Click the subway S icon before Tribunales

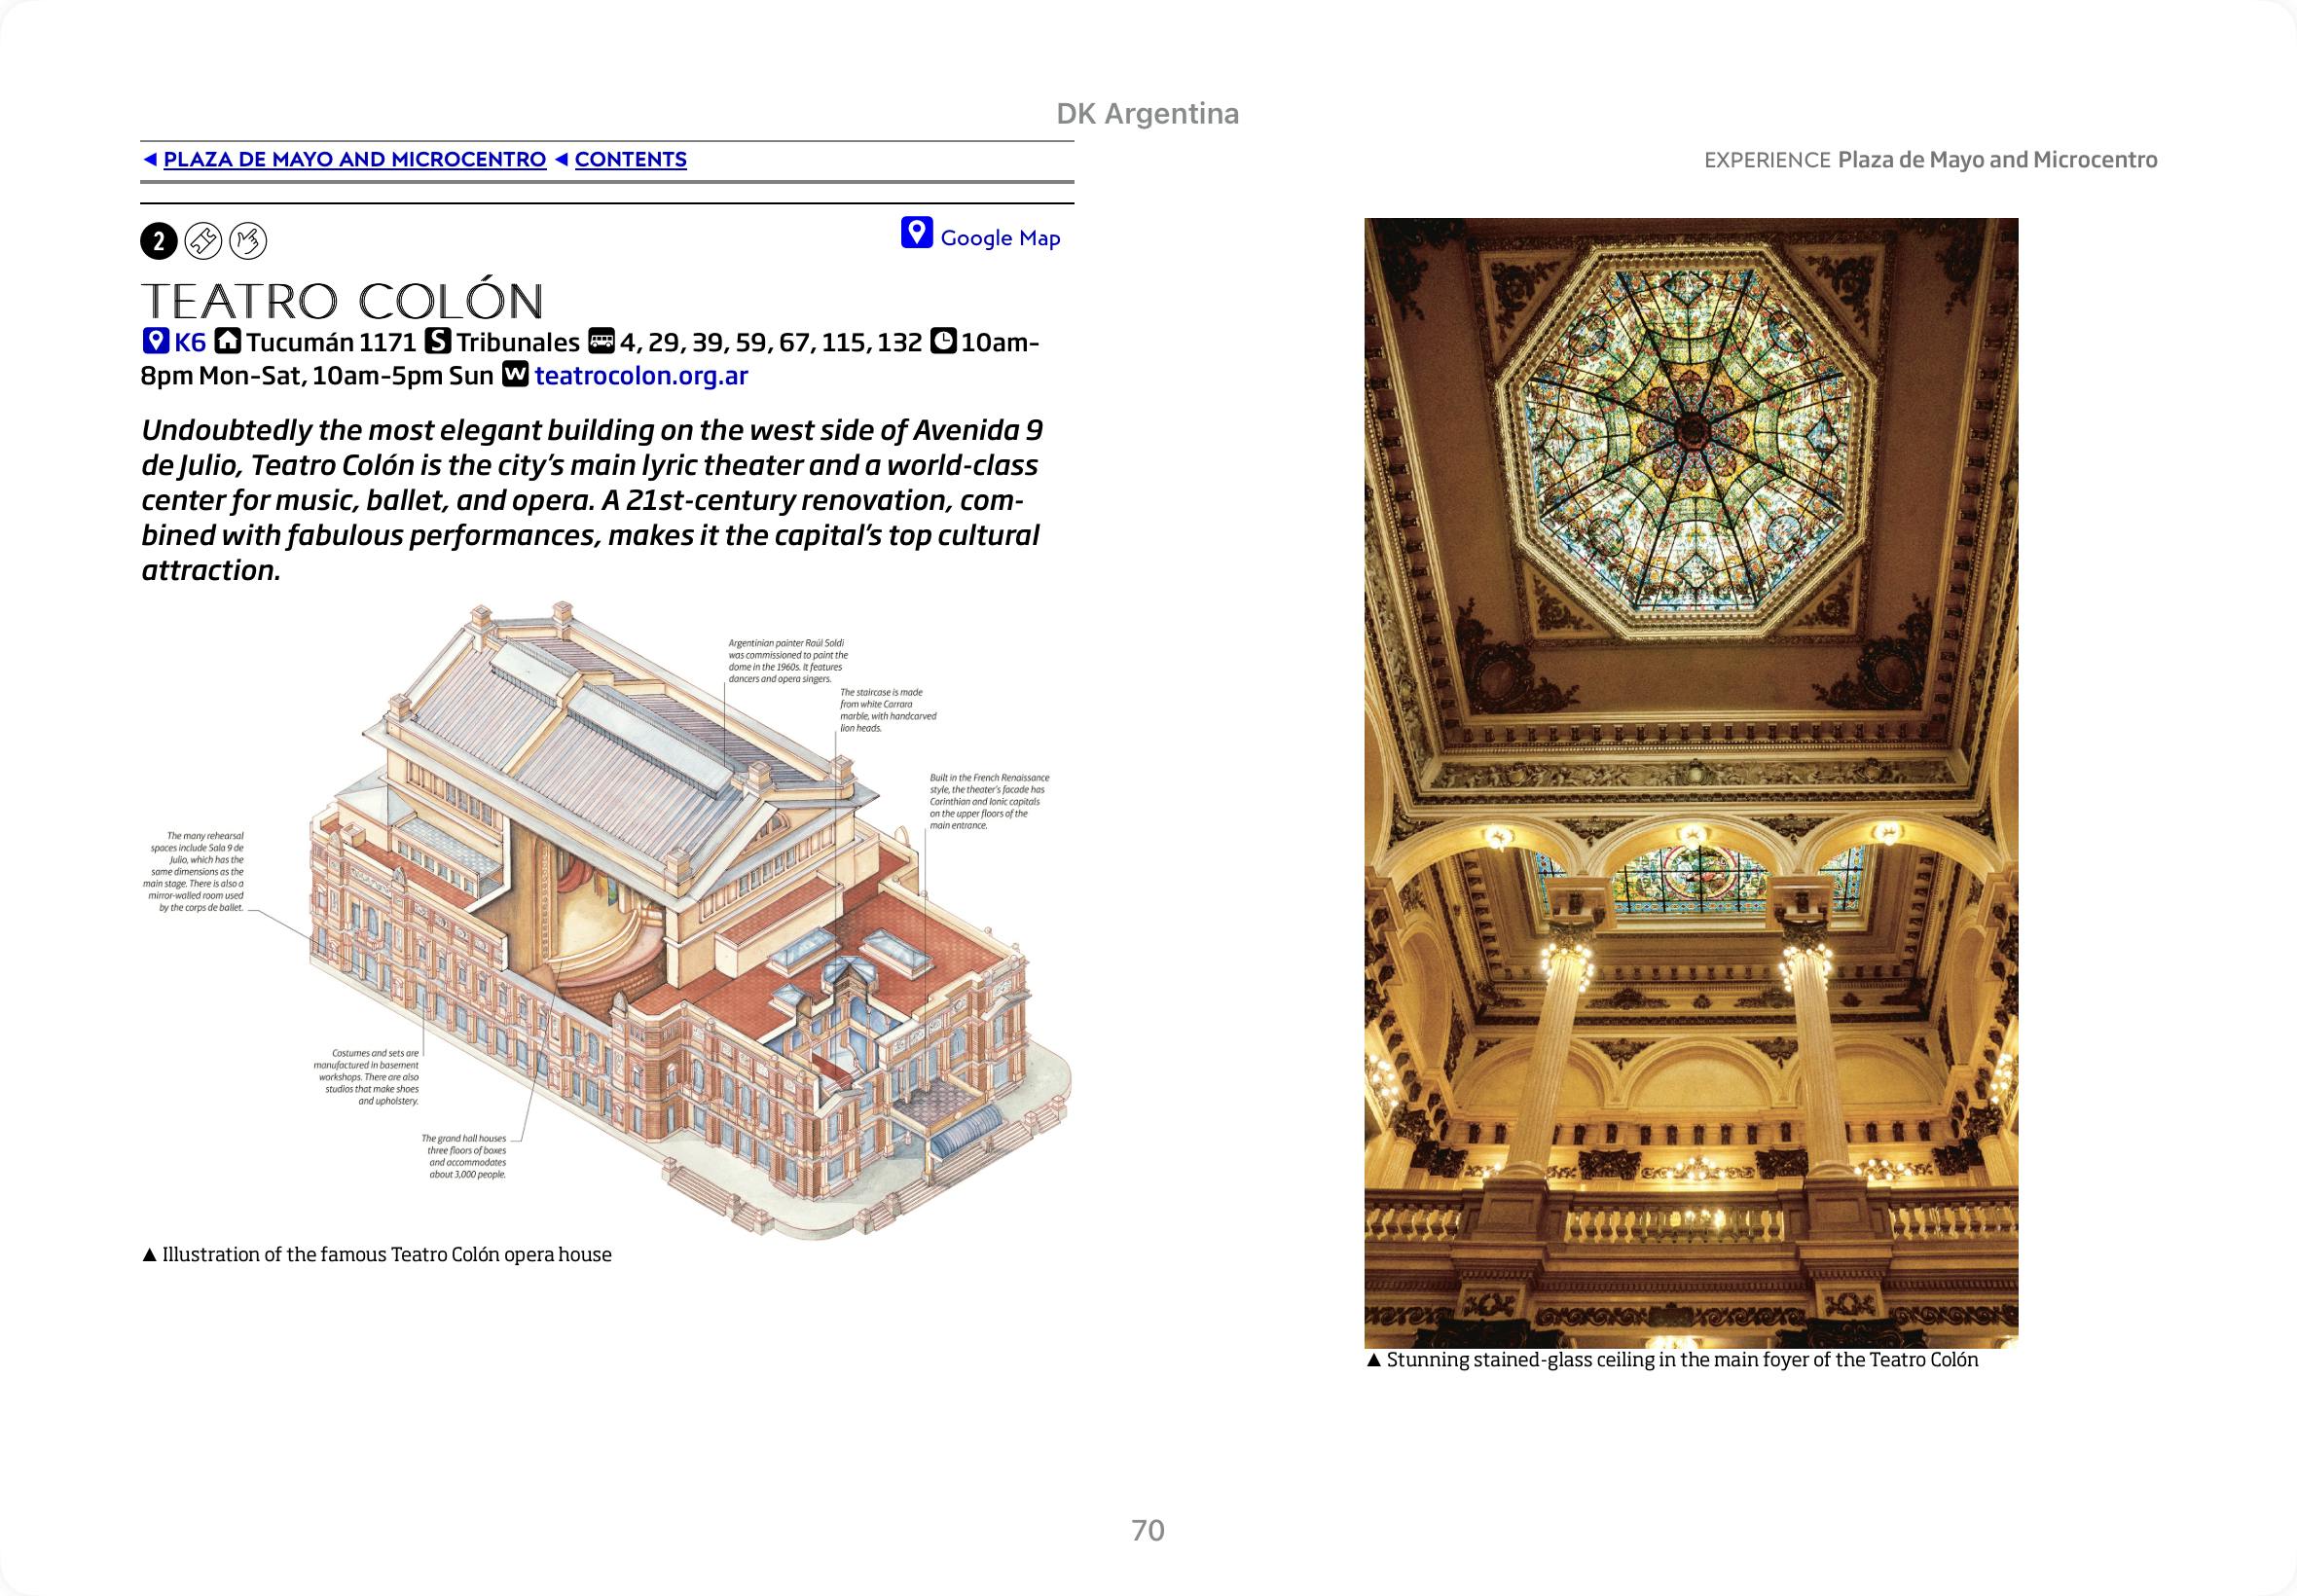[x=438, y=342]
